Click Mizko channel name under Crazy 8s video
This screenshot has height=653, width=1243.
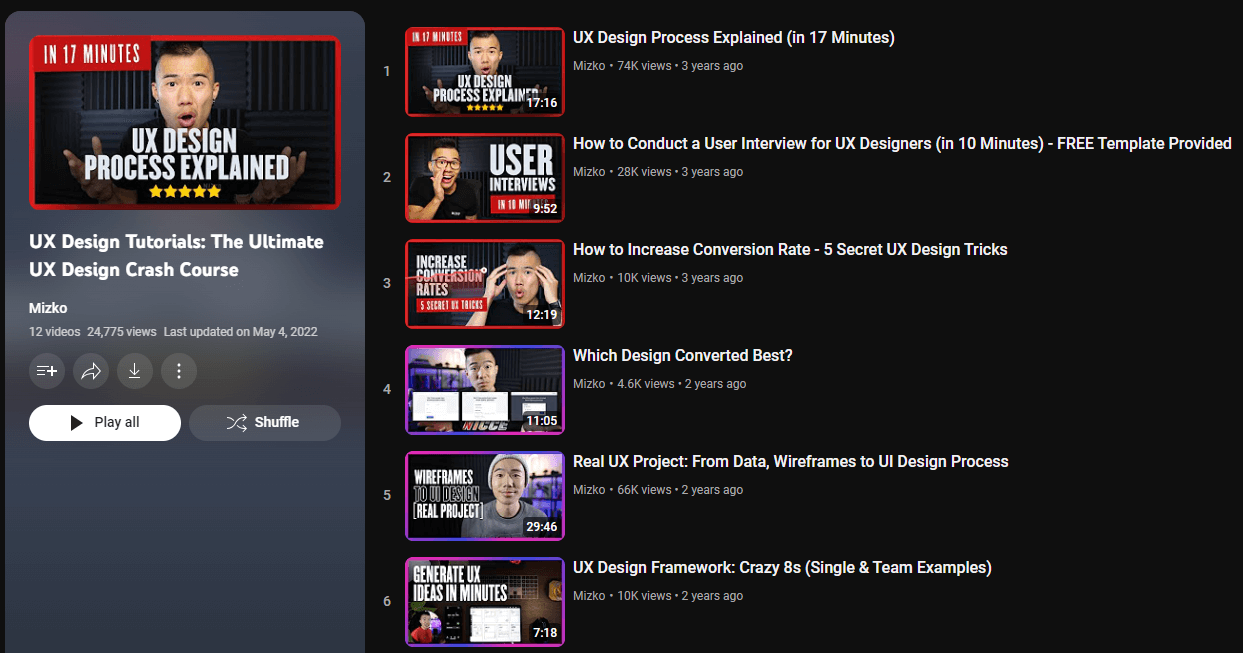pos(589,596)
